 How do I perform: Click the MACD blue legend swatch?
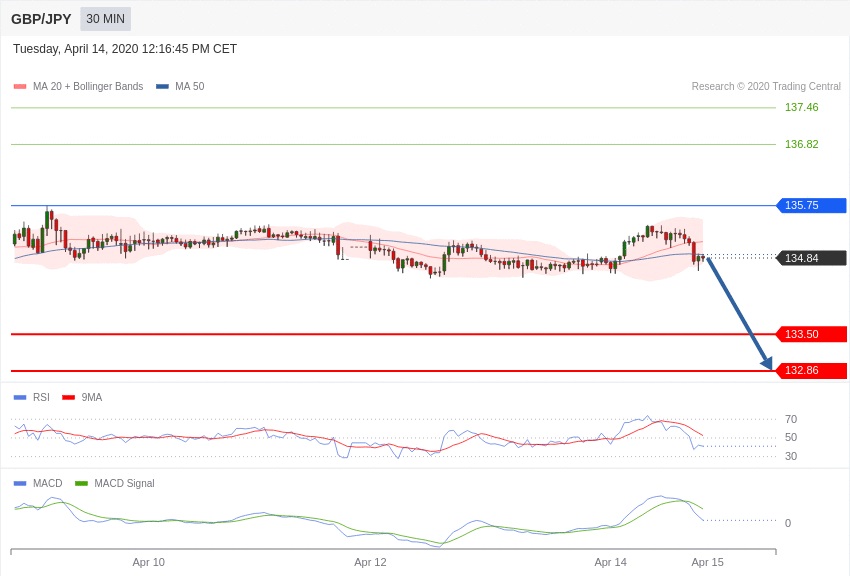tap(20, 483)
